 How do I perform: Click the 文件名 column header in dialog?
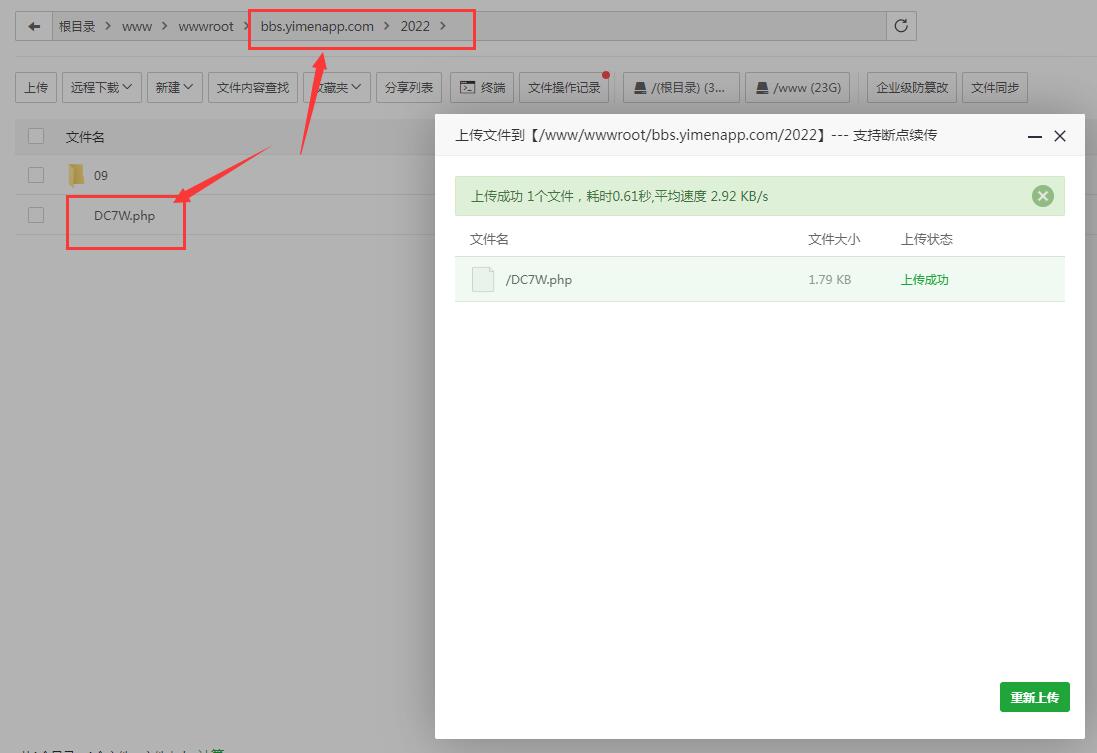[489, 239]
